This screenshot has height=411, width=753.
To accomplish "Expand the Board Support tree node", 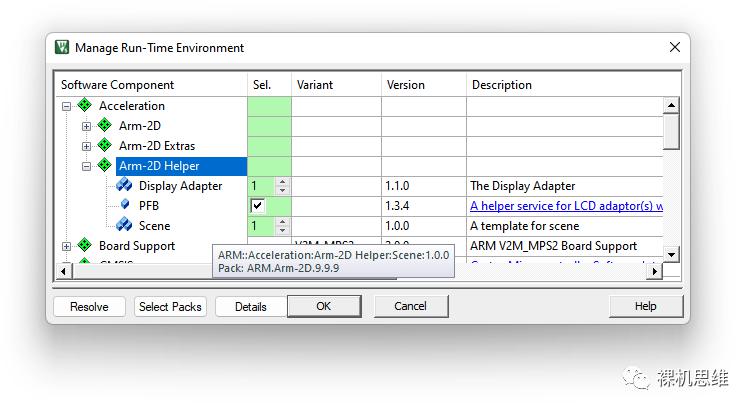I will [66, 246].
